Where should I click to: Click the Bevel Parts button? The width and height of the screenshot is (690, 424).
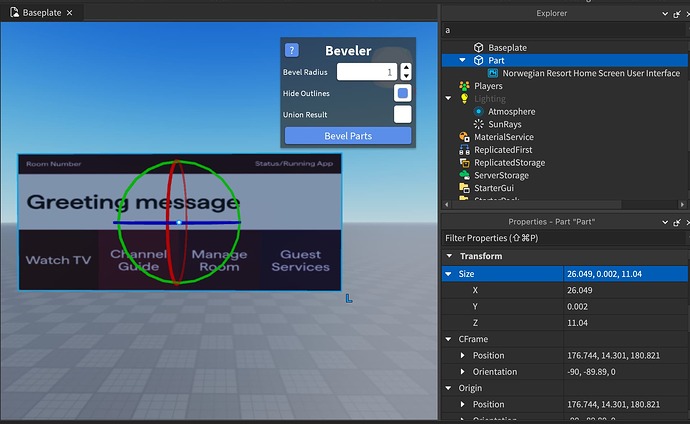348,136
